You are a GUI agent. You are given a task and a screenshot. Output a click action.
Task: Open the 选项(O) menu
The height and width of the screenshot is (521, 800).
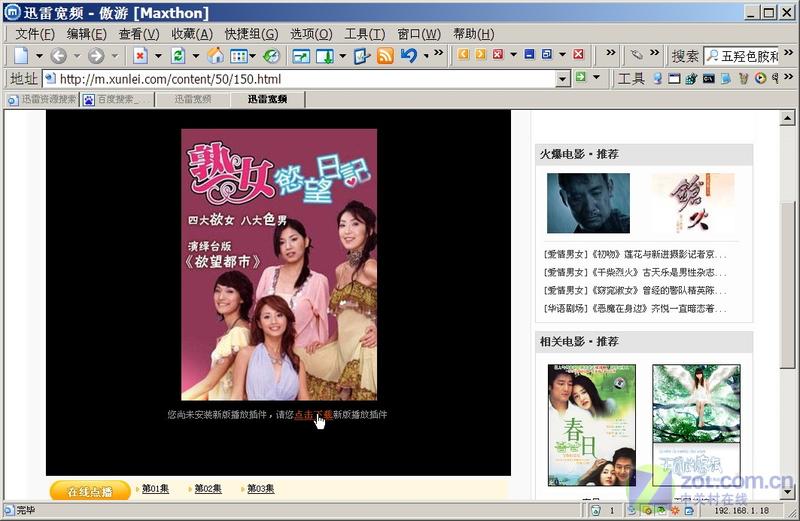[x=311, y=34]
